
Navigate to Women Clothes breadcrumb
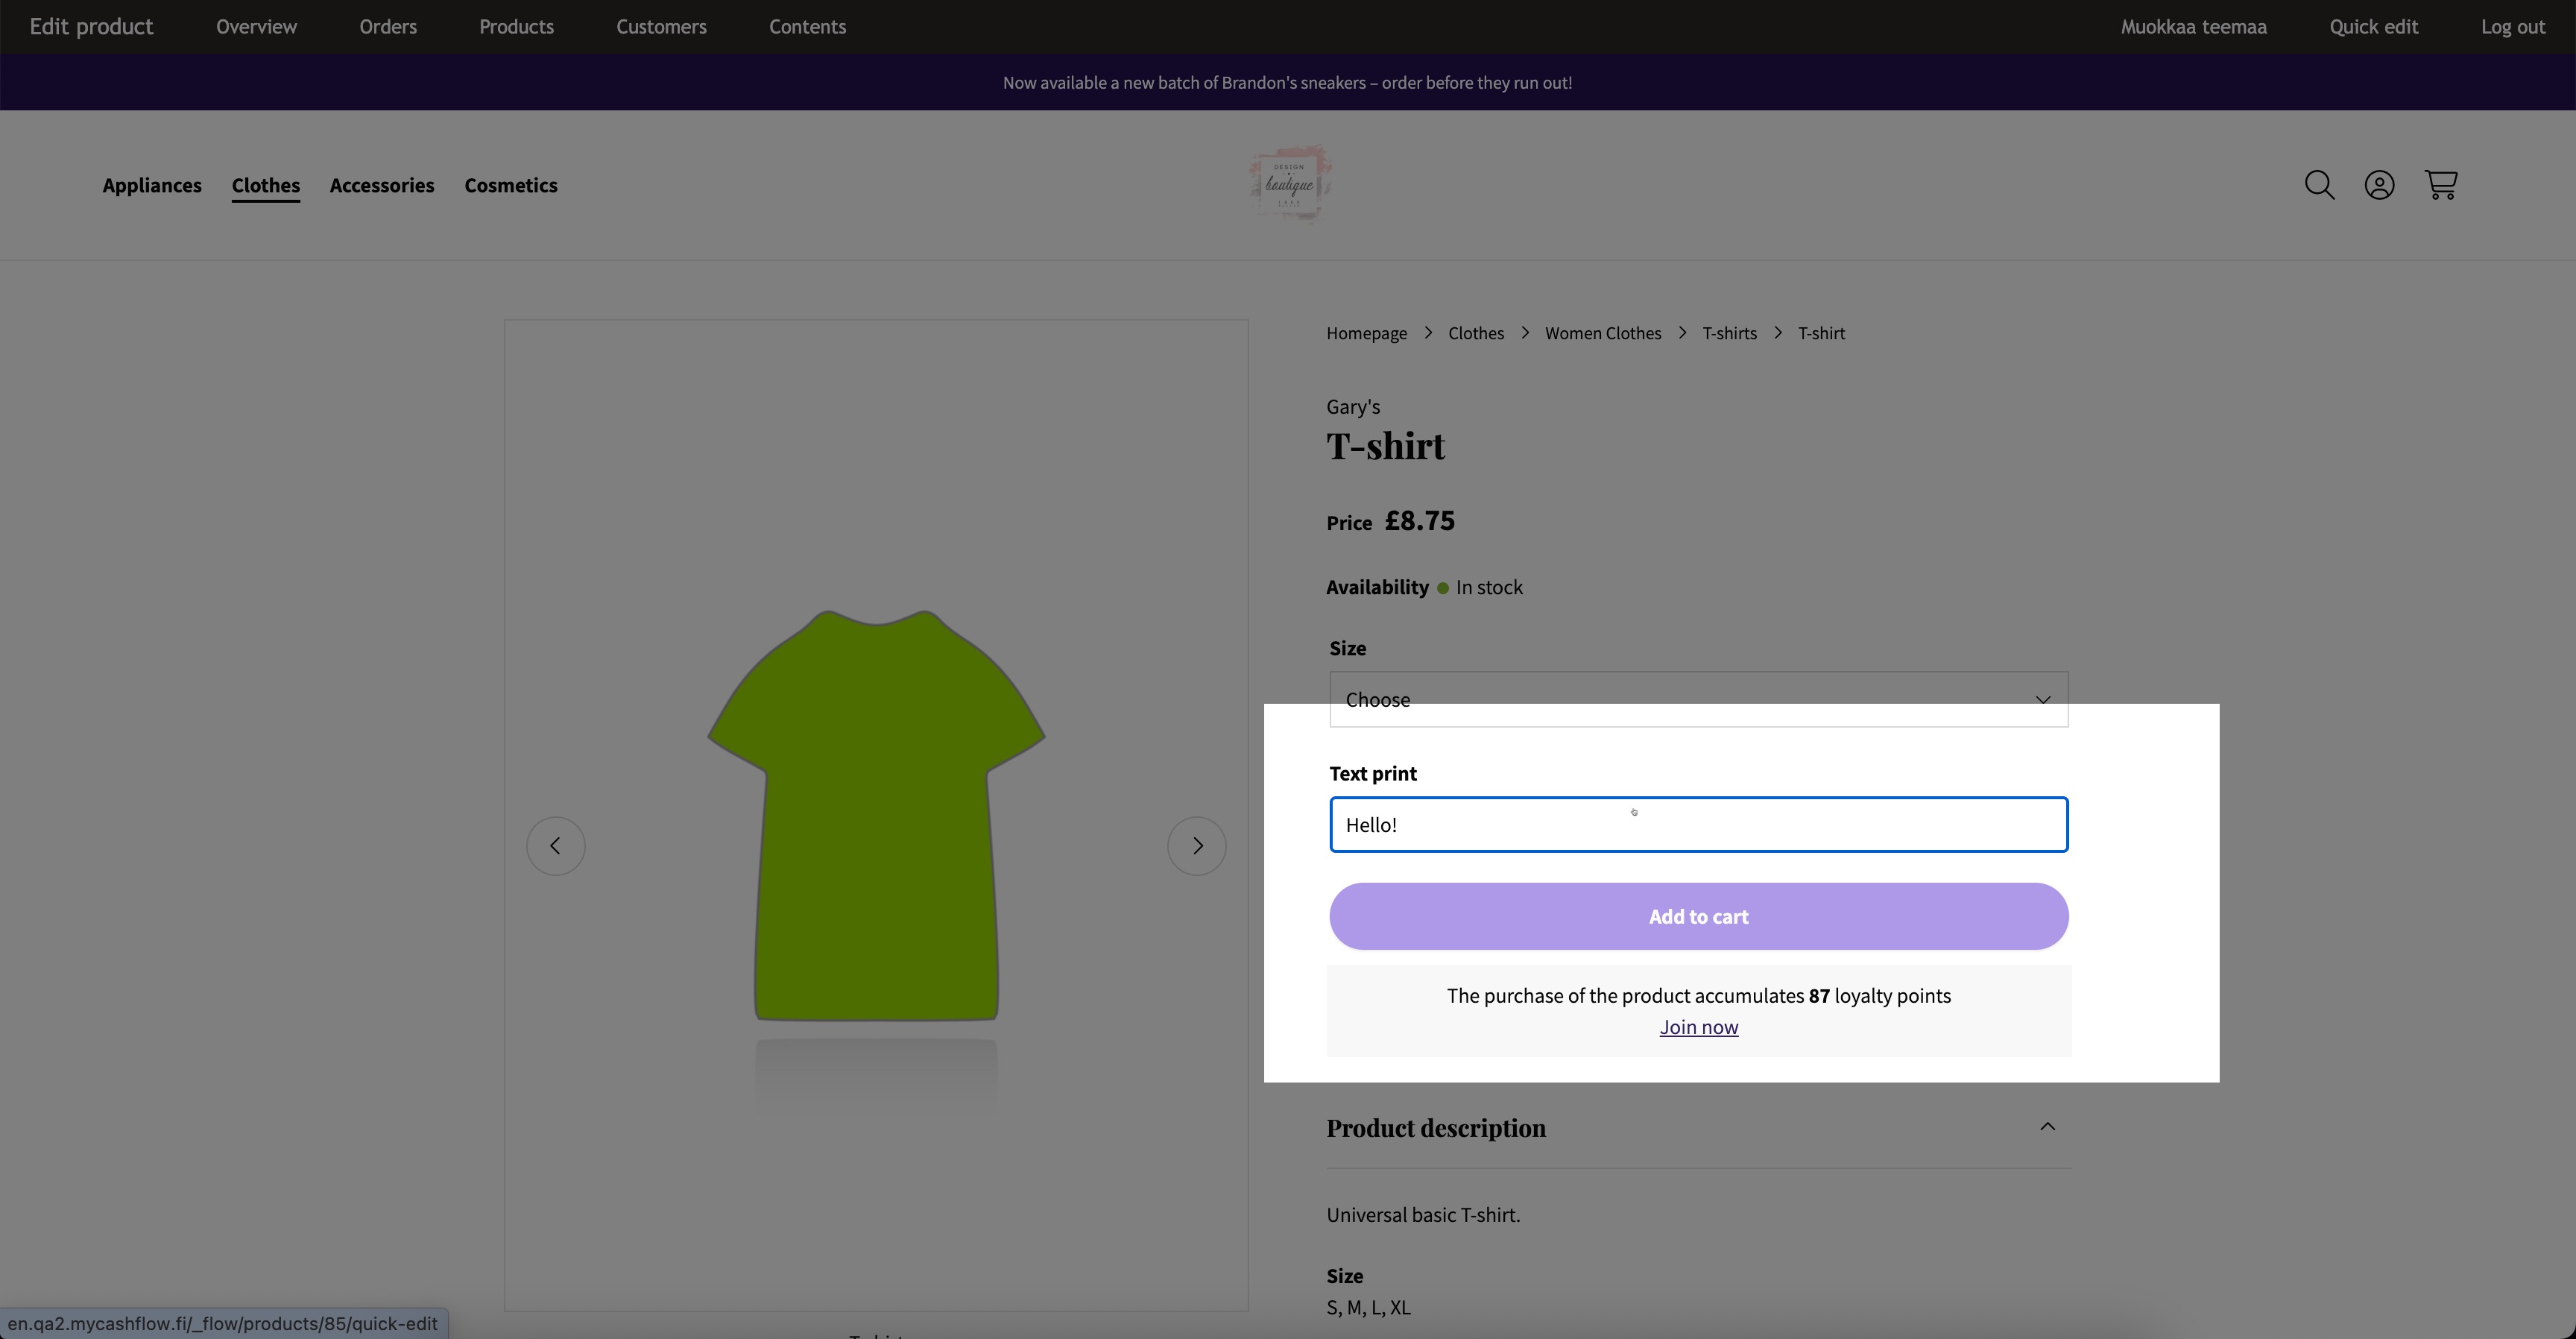pos(1602,333)
